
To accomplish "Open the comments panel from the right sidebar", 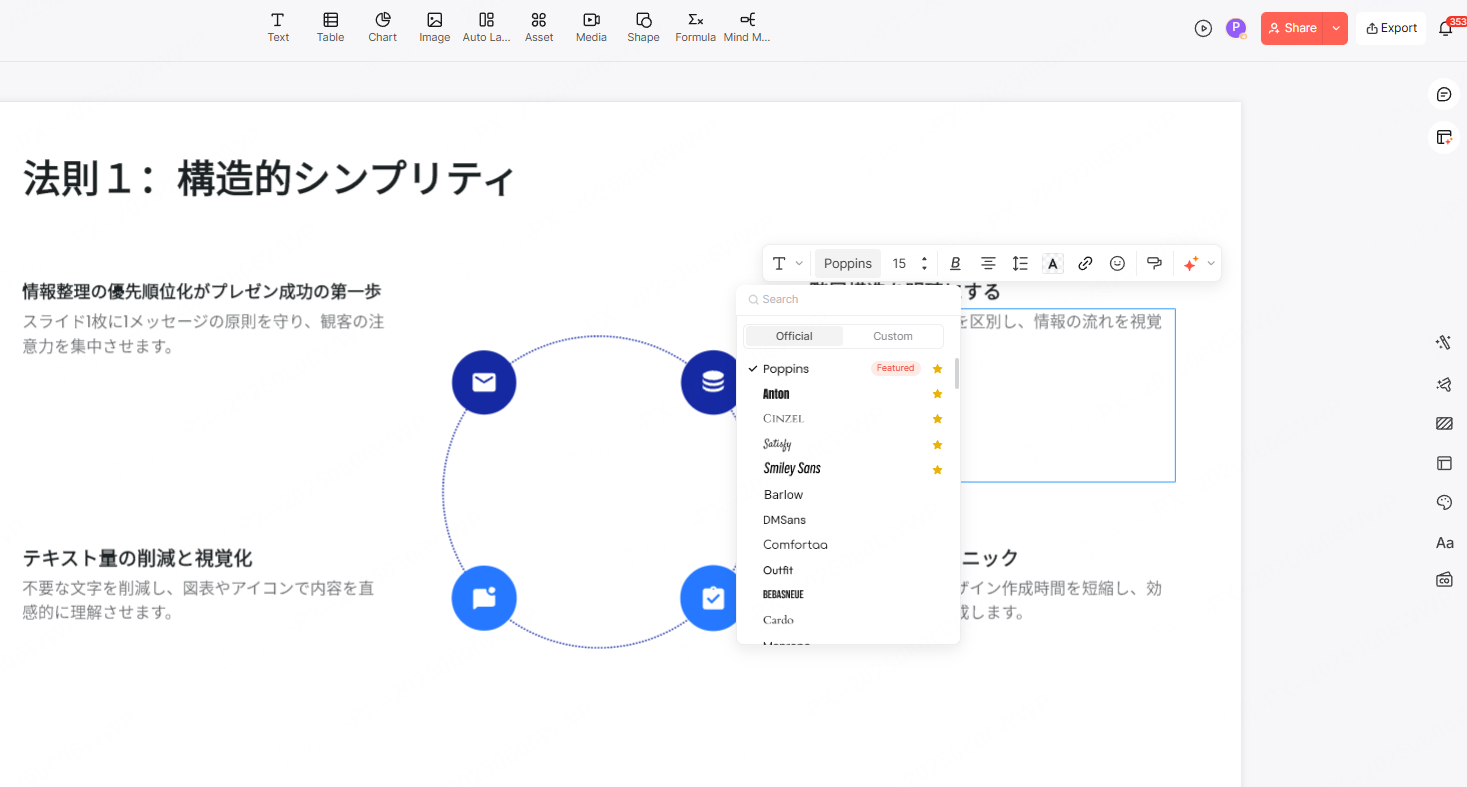I will (x=1443, y=93).
